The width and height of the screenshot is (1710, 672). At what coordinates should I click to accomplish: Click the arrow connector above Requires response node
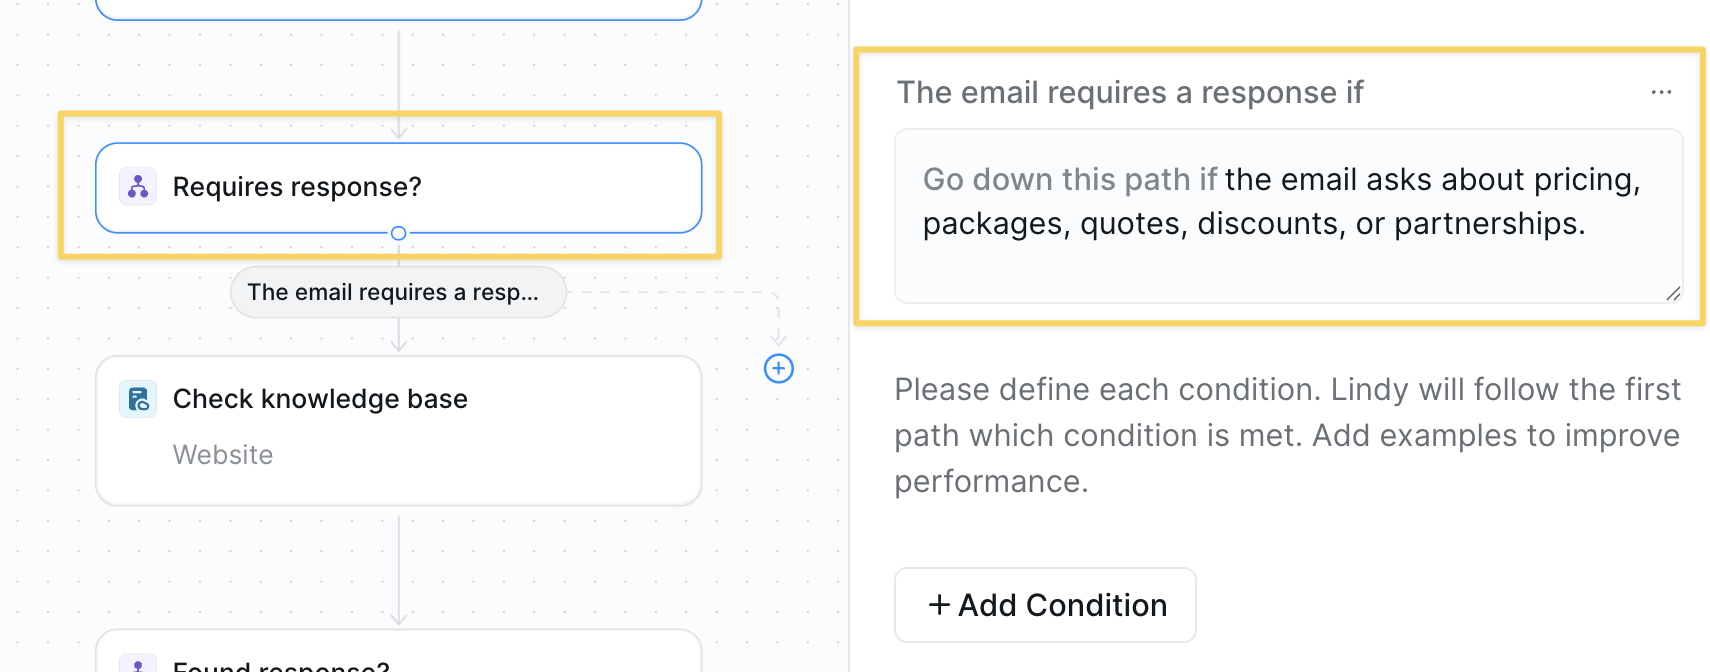click(398, 85)
